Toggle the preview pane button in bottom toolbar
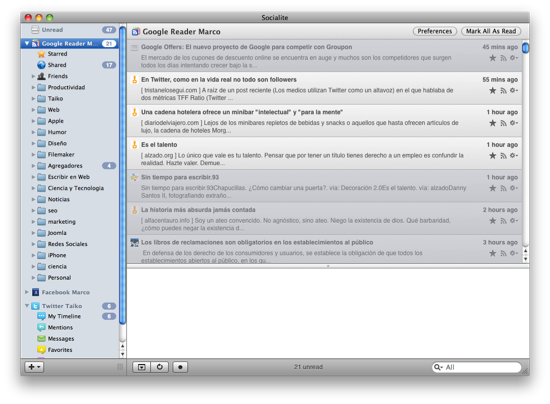The width and height of the screenshot is (550, 404). (142, 367)
